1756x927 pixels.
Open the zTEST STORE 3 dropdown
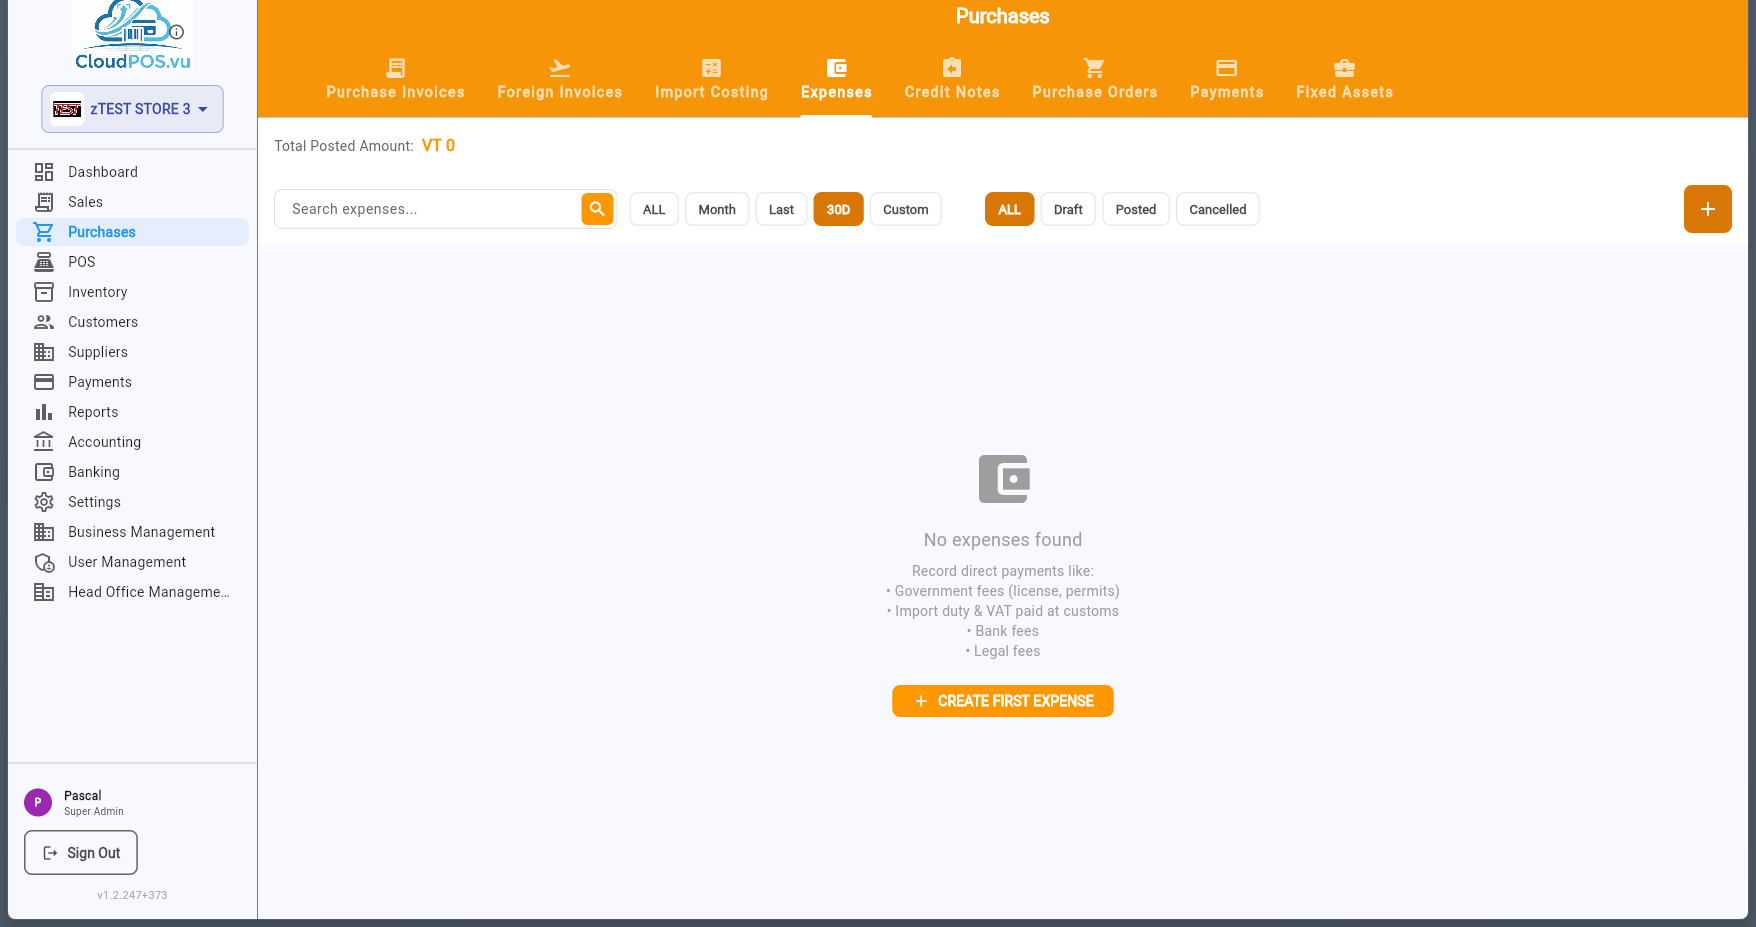132,109
